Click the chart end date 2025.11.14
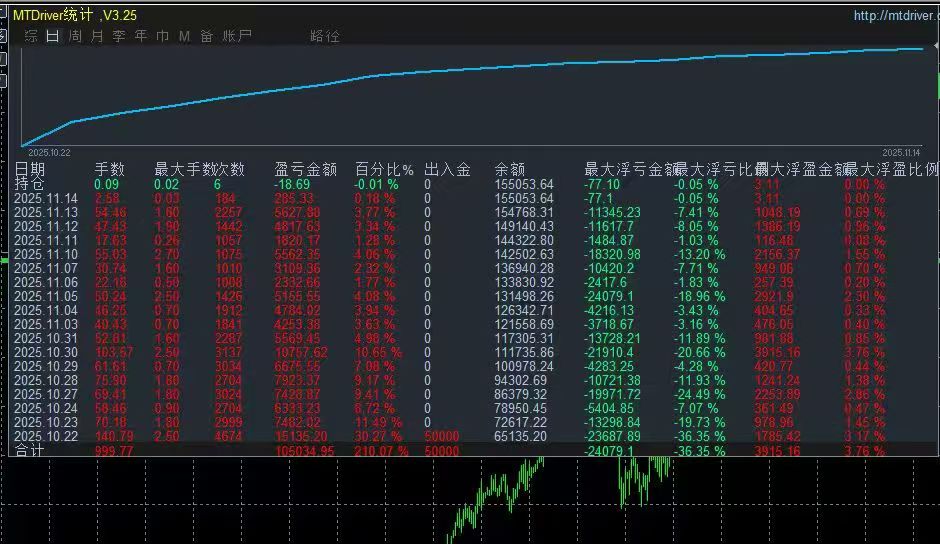 tap(901, 153)
